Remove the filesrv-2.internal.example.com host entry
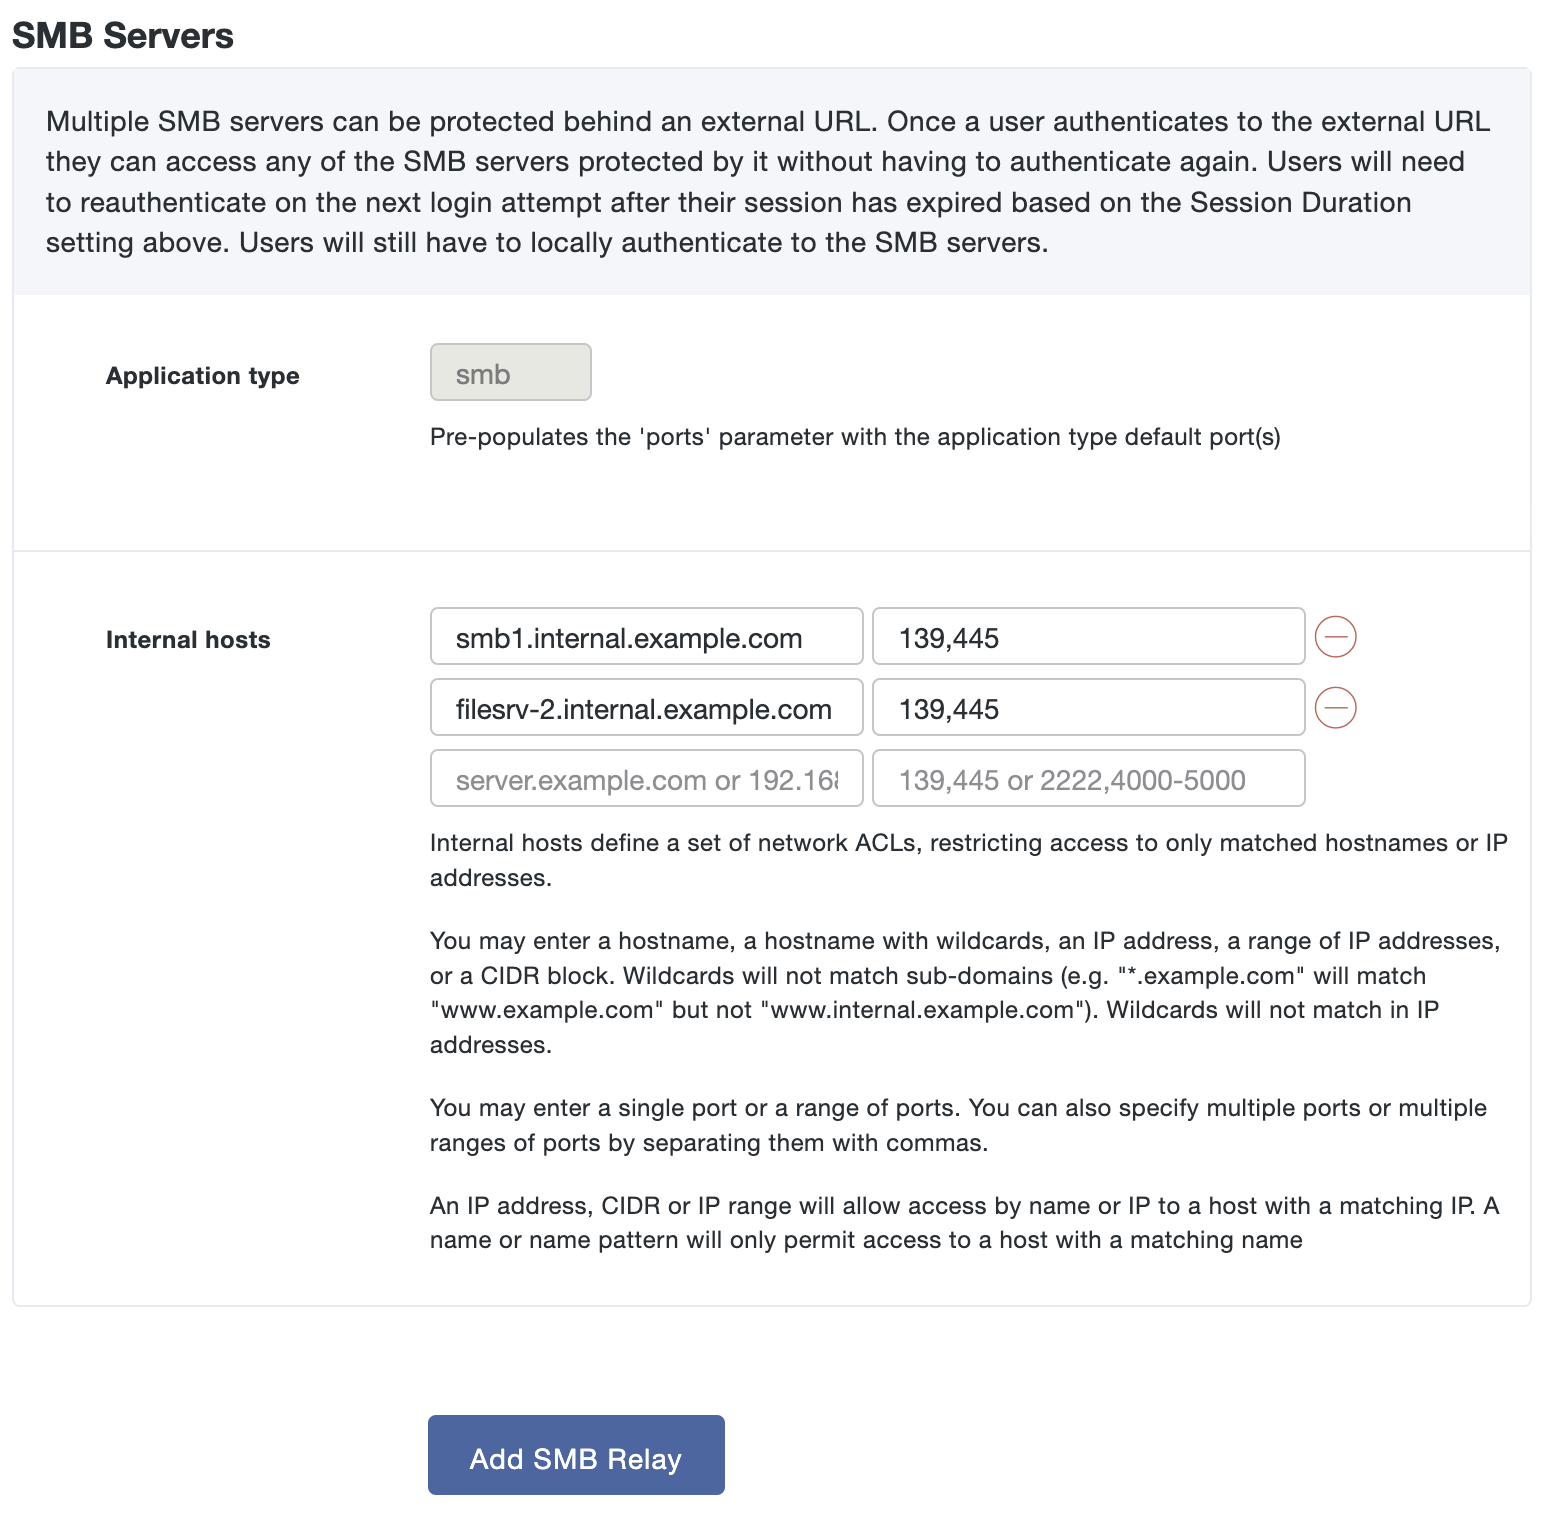This screenshot has height=1522, width=1552. [x=1335, y=708]
